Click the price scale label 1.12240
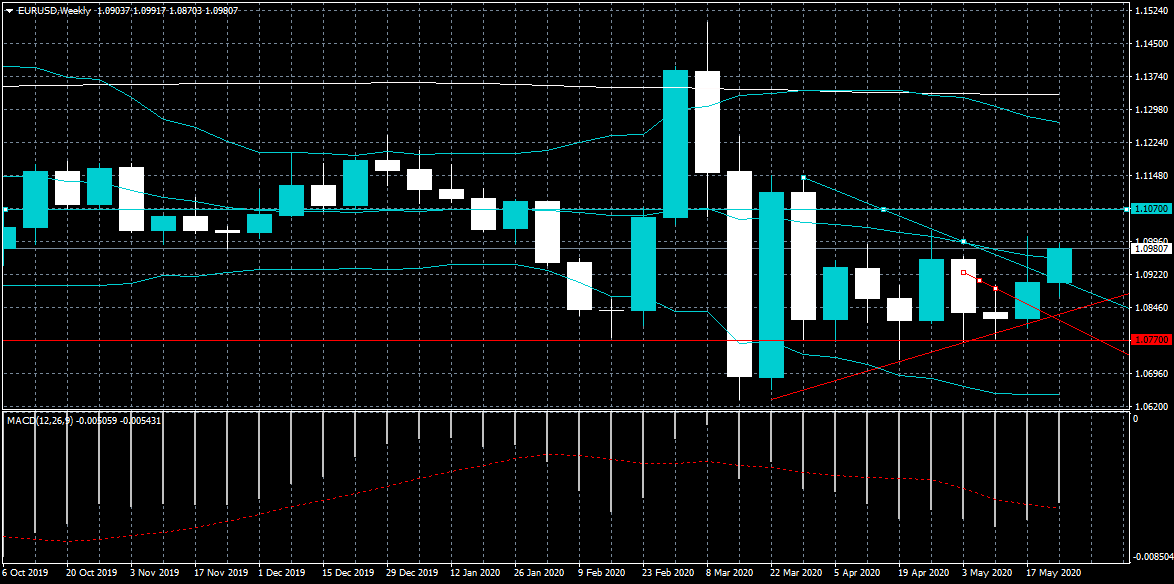 point(1152,142)
